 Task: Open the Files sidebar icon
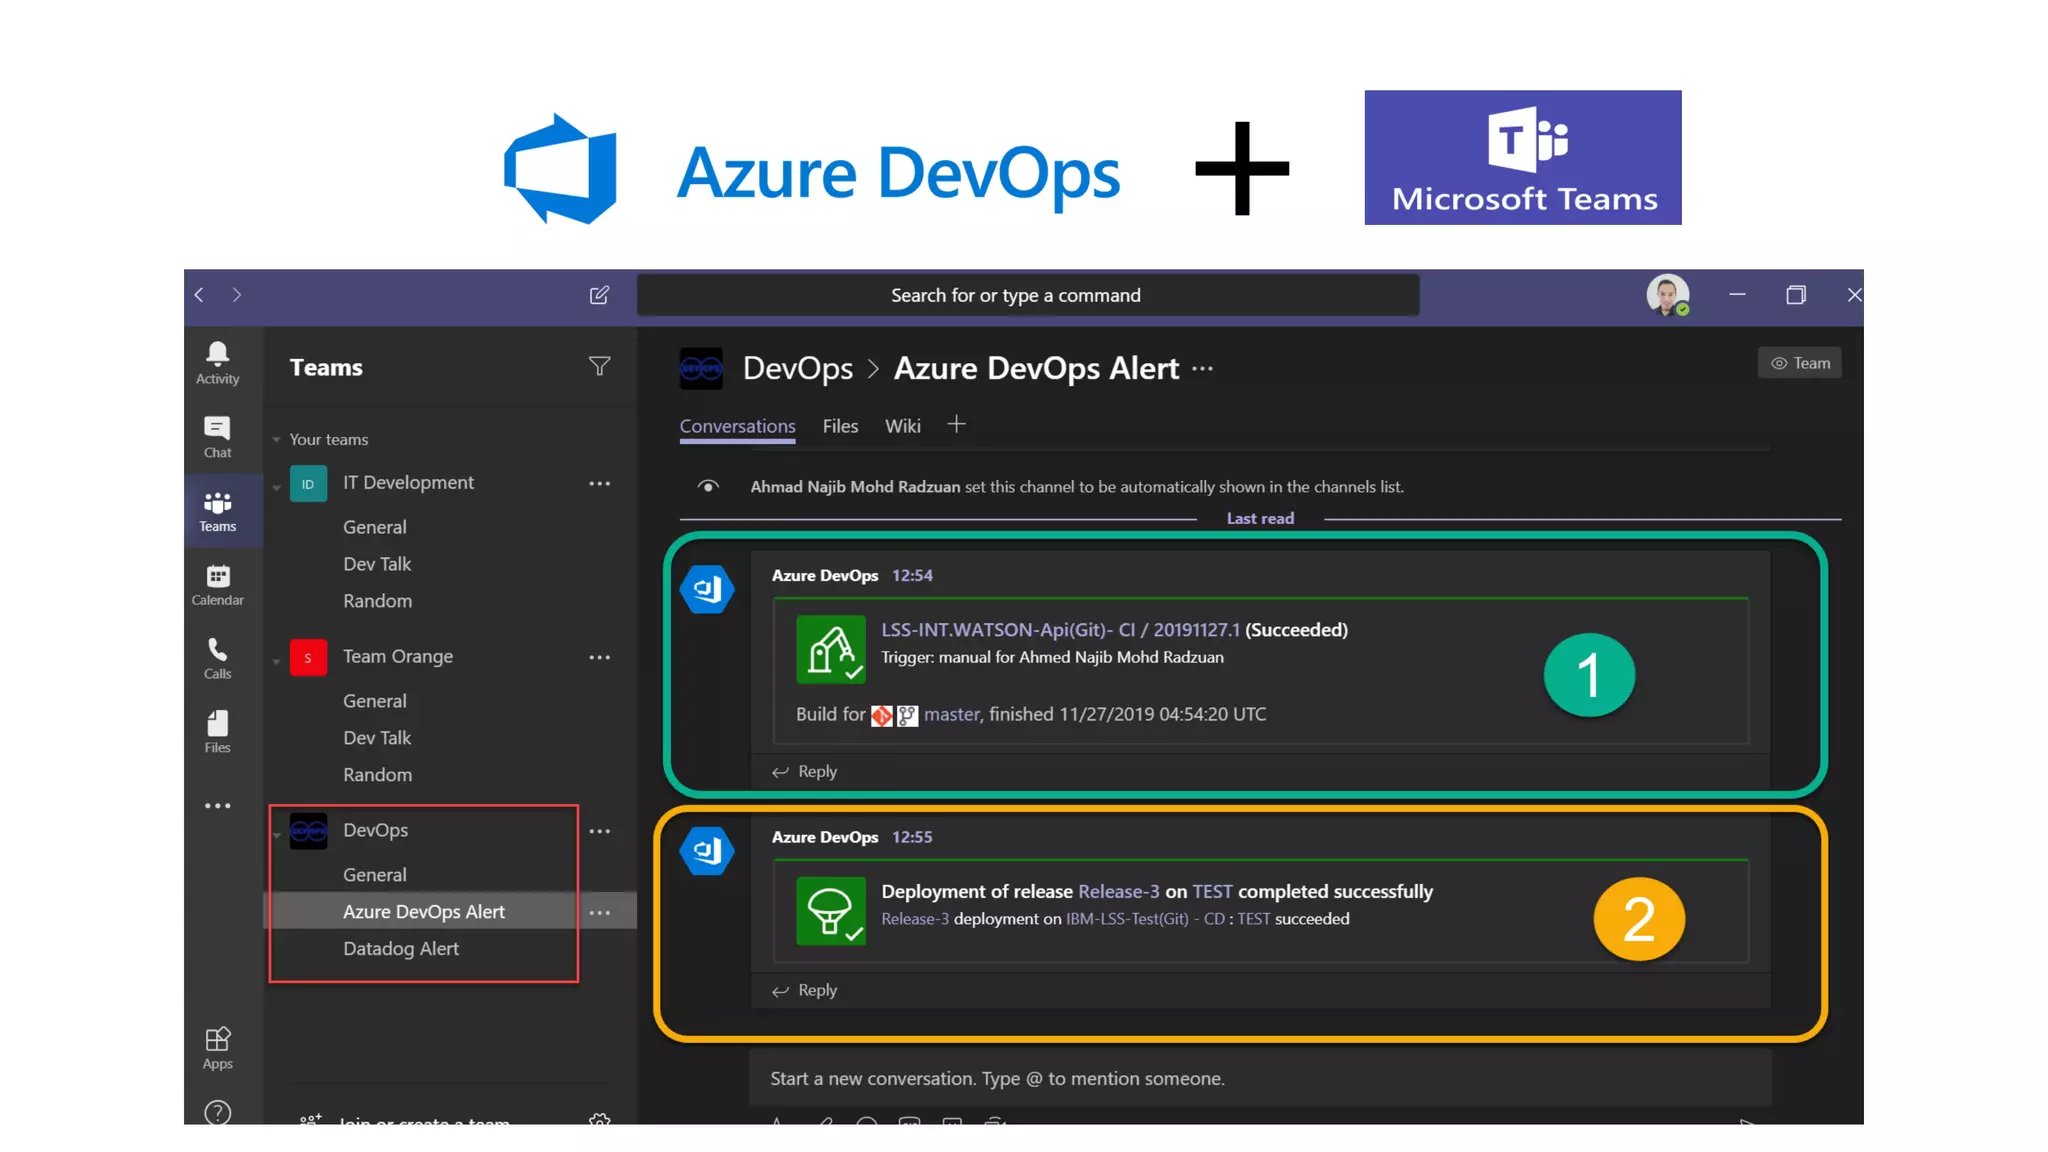point(217,732)
